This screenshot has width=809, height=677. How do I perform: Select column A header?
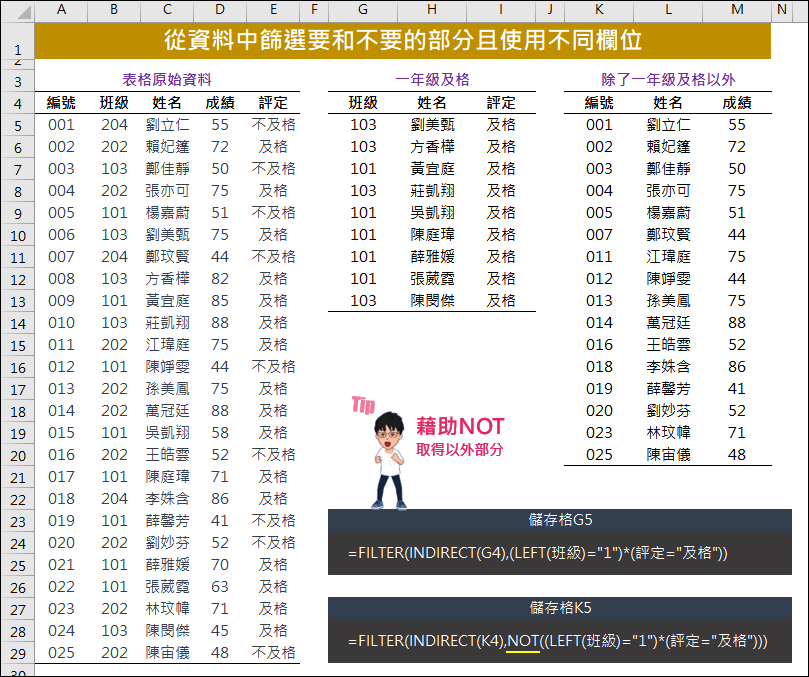[61, 10]
